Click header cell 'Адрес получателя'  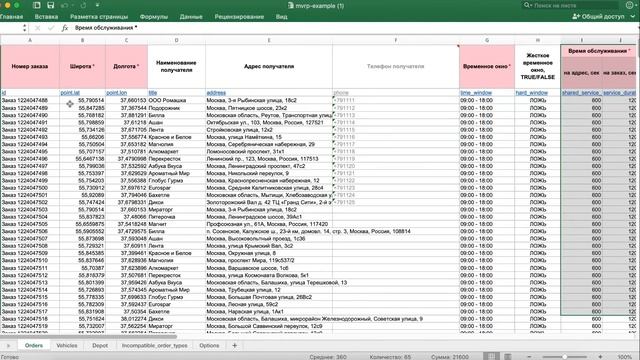click(269, 66)
